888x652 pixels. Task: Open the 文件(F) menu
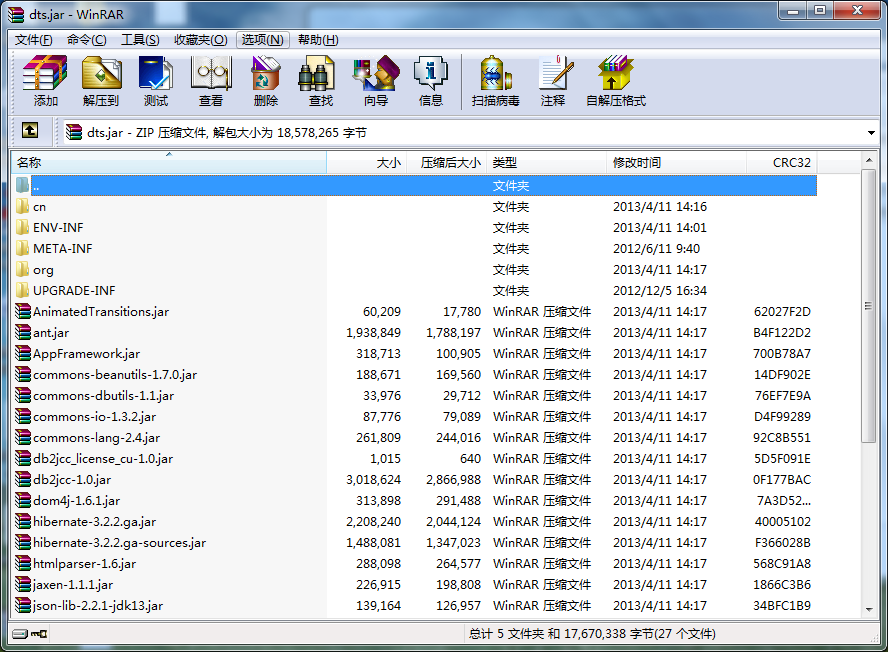33,40
